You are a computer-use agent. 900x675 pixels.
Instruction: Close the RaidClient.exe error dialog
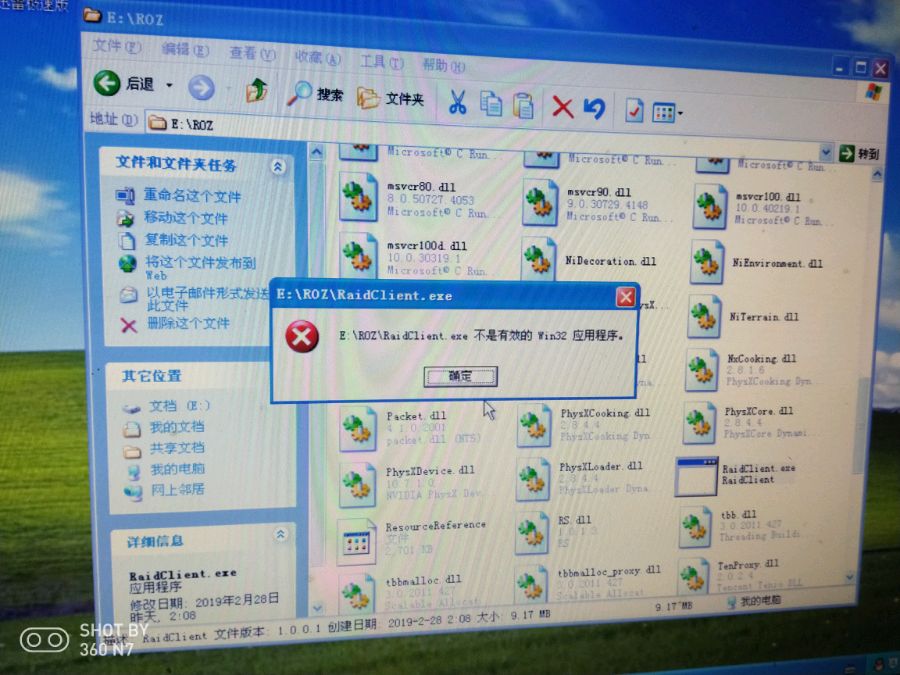(625, 297)
